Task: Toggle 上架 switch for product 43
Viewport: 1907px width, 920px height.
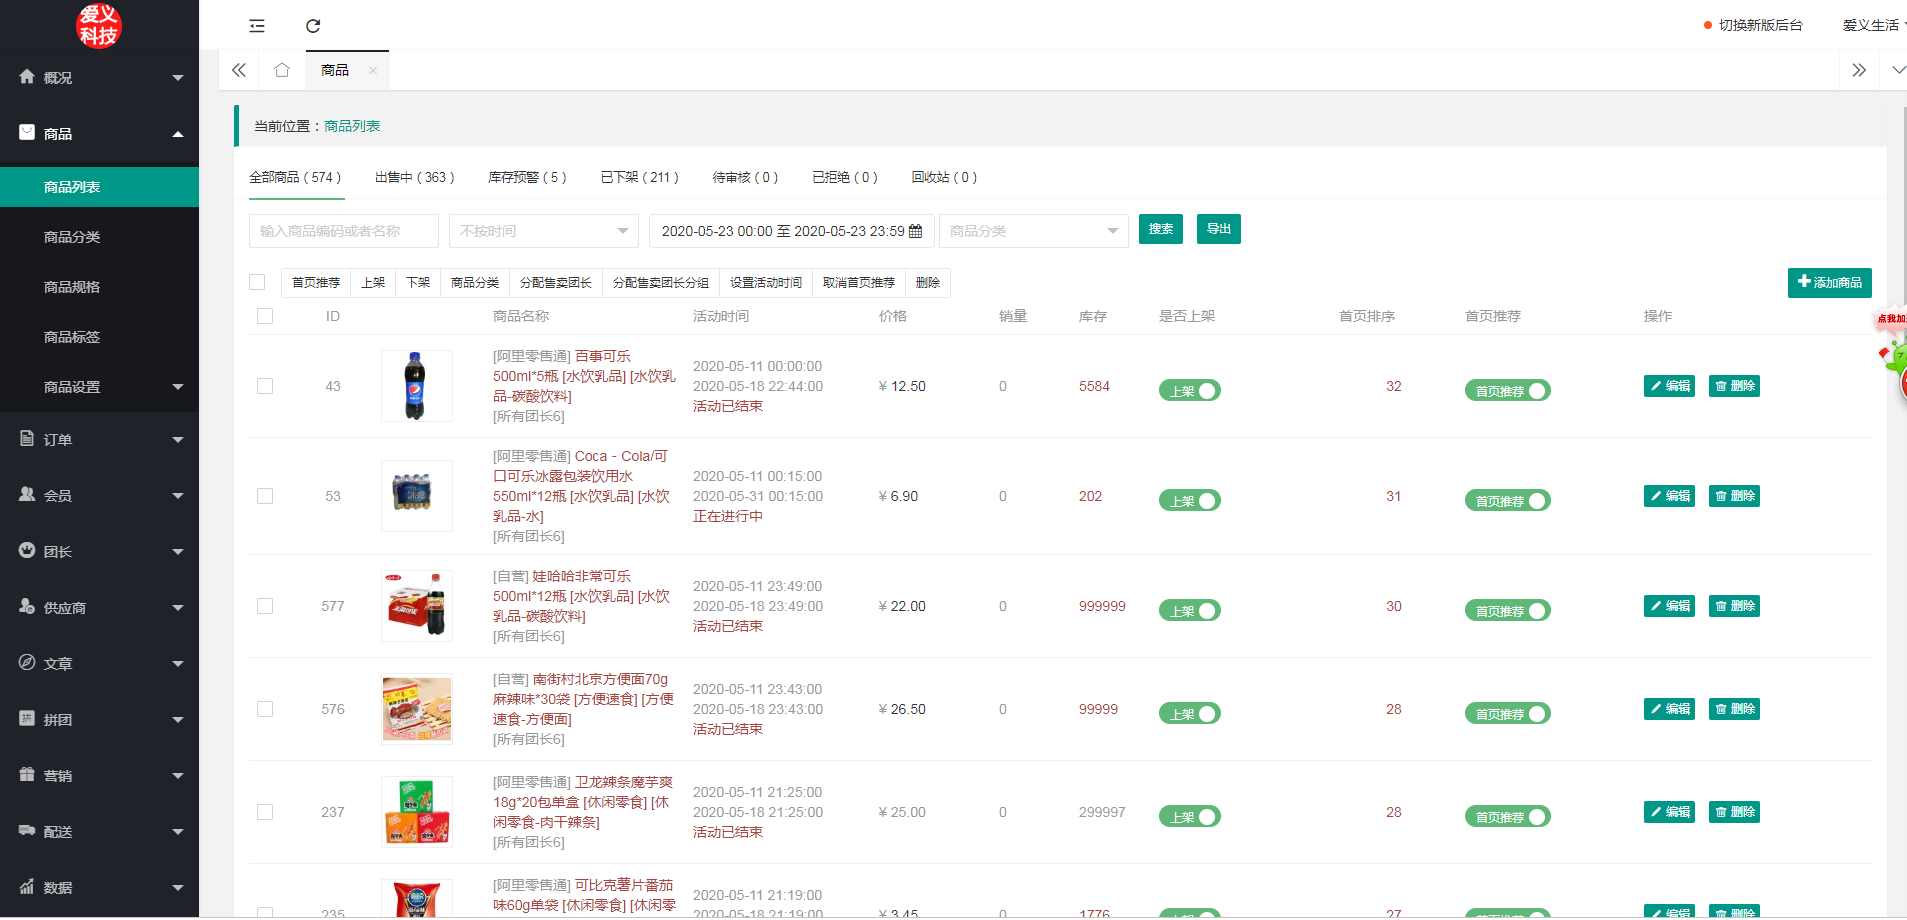Action: 1189,391
